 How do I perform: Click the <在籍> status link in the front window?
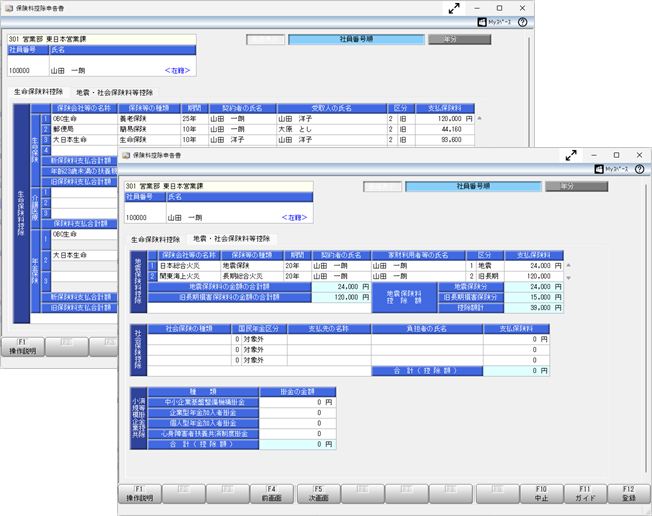(x=294, y=217)
